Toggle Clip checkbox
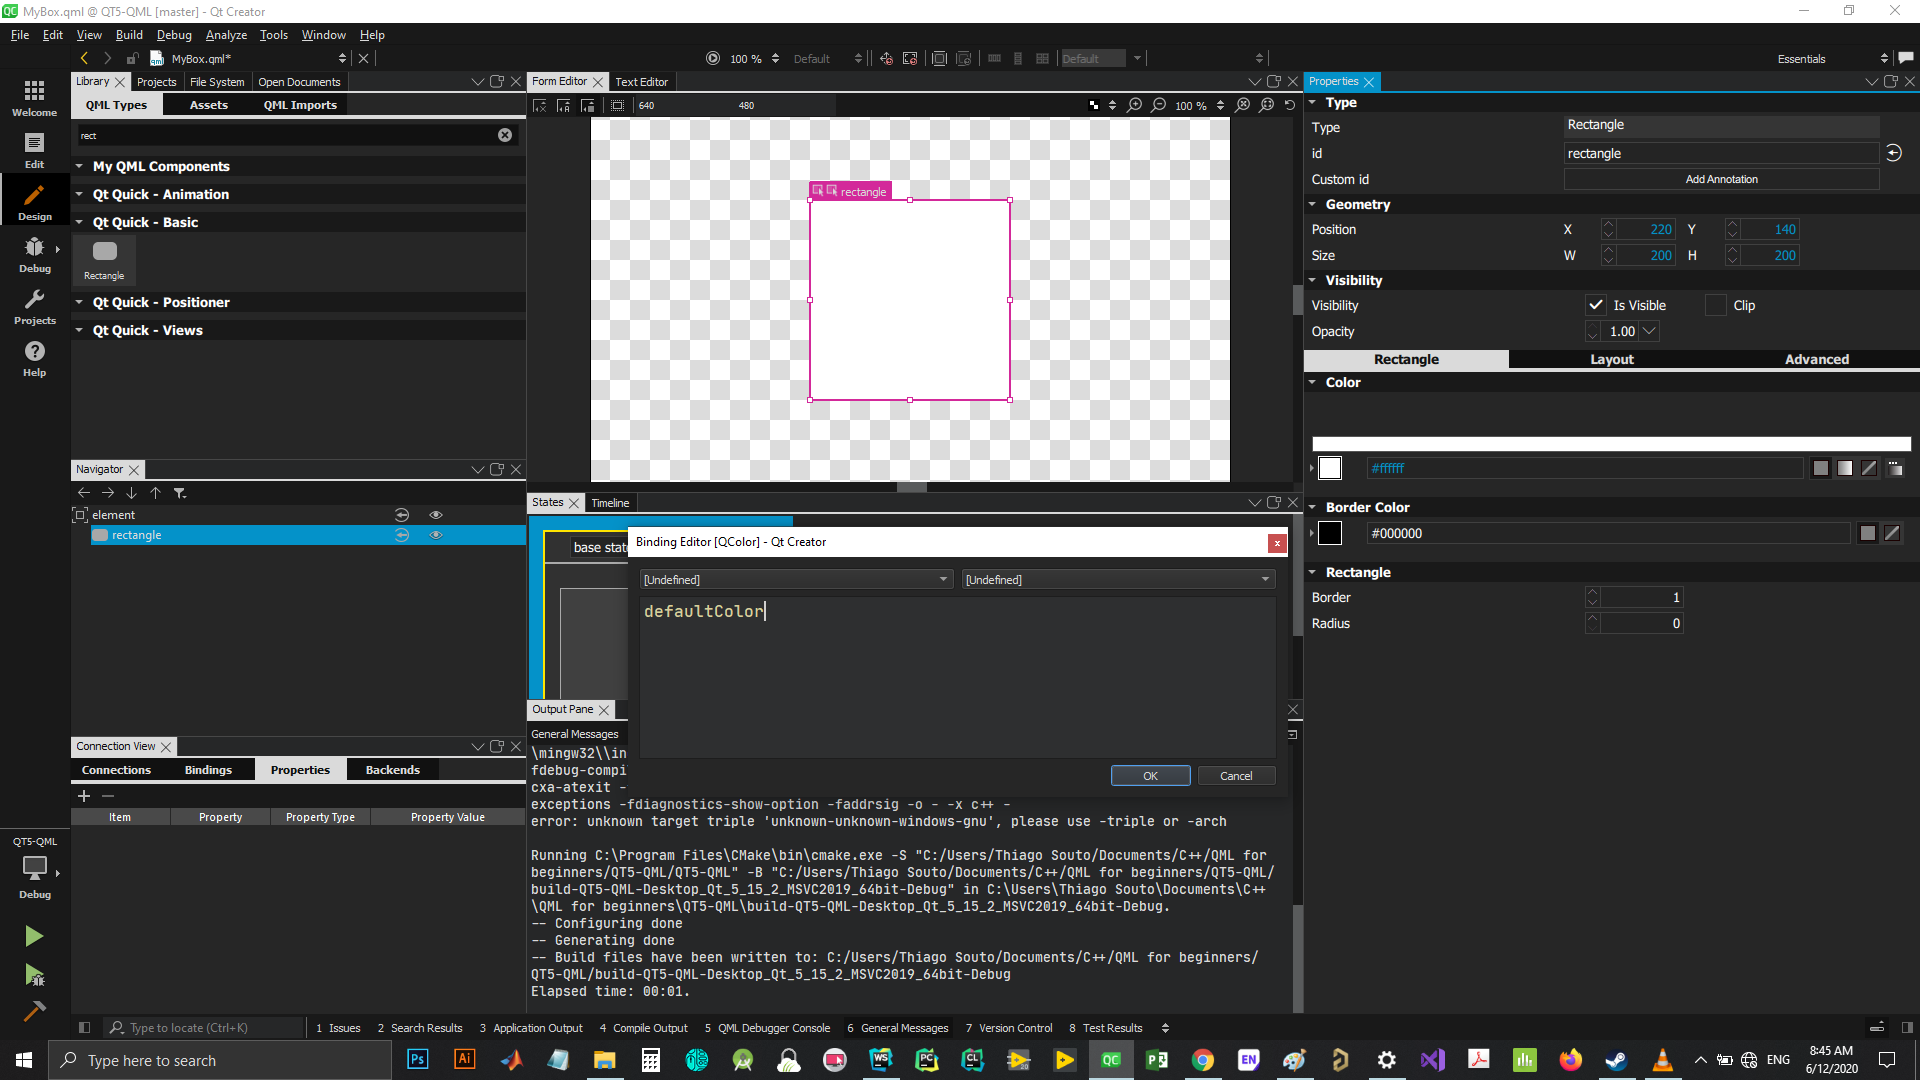The image size is (1920, 1080). [x=1716, y=305]
